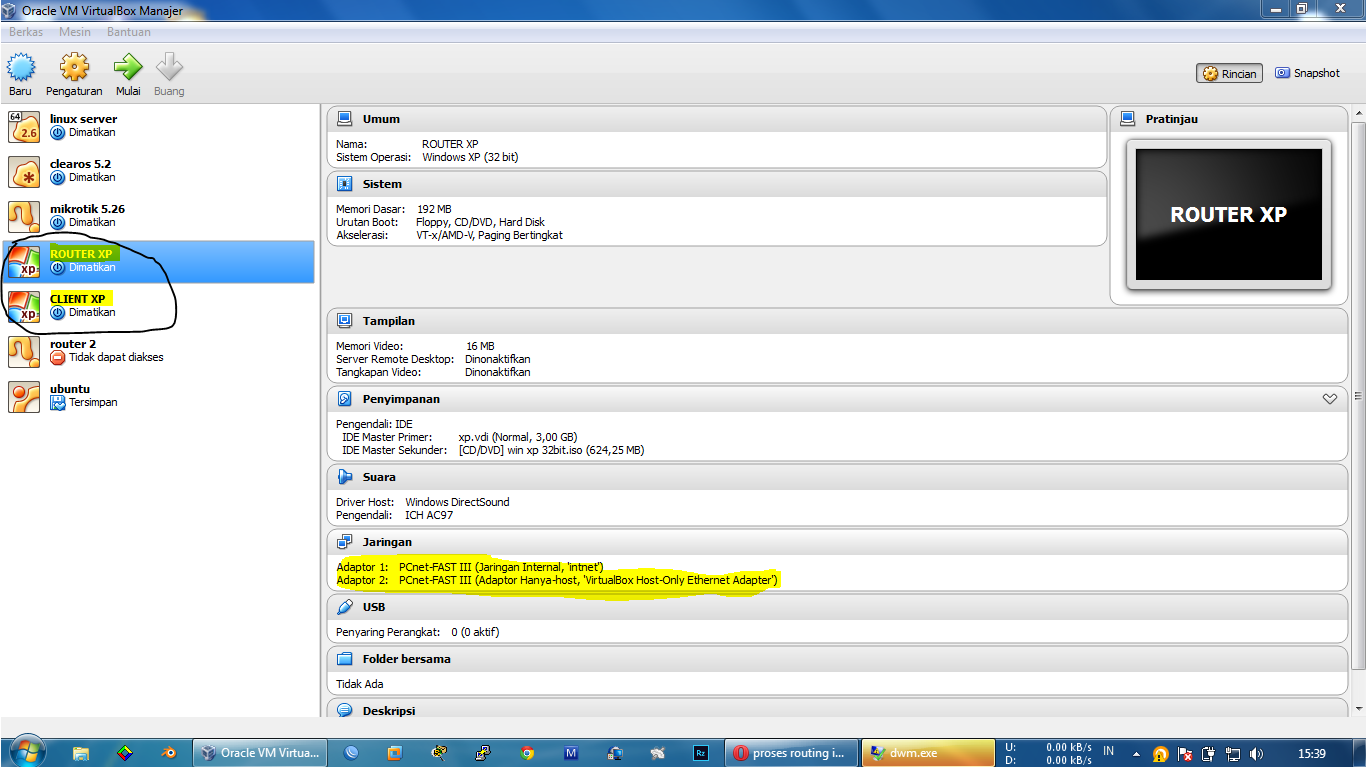Image resolution: width=1366 pixels, height=767 pixels.
Task: Select the mikrotik 5.26 VM icon
Action: click(x=24, y=217)
